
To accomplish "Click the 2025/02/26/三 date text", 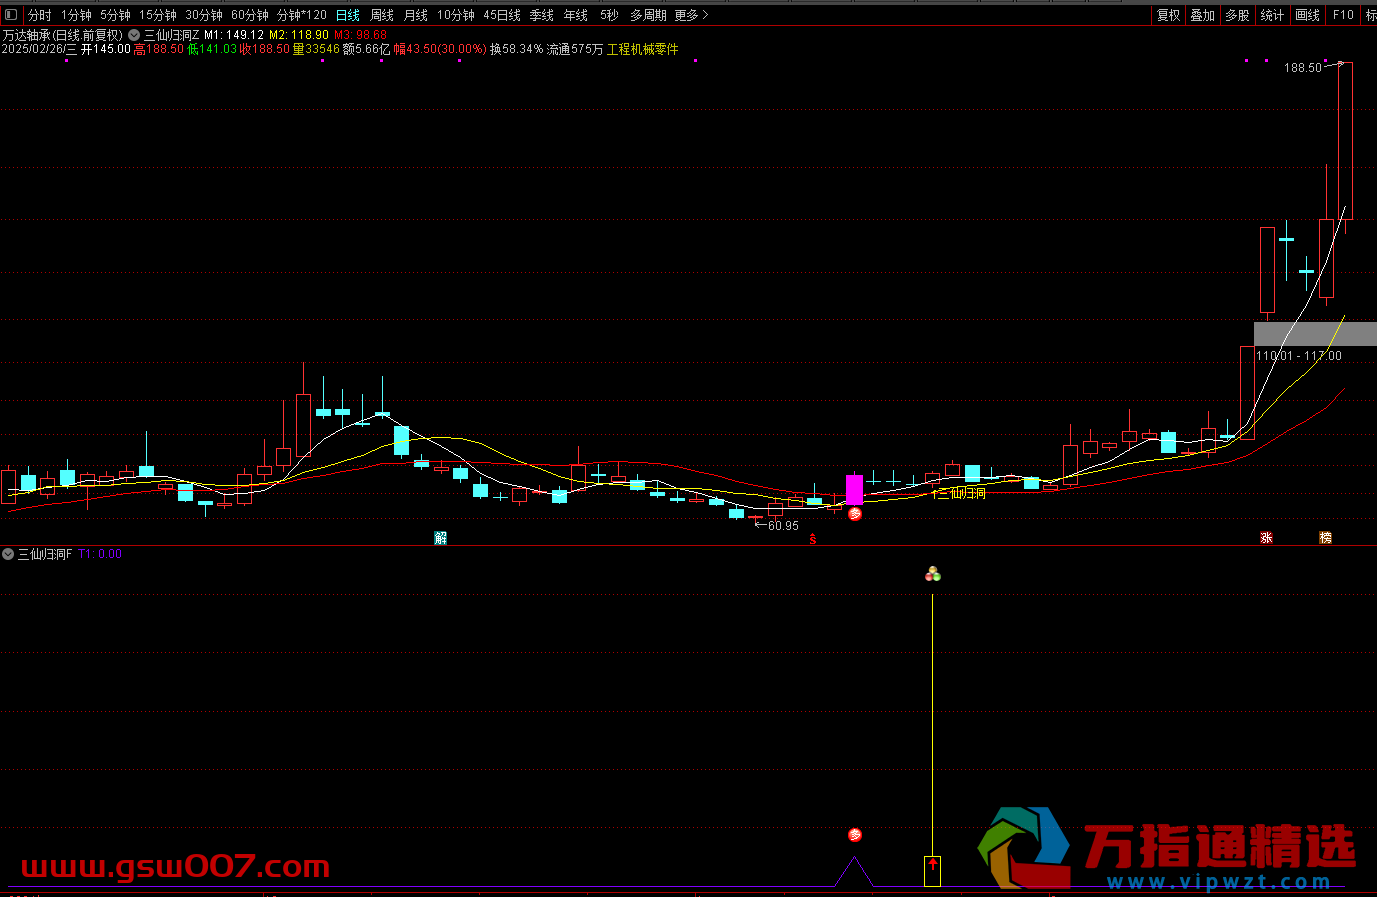I will pyautogui.click(x=39, y=49).
